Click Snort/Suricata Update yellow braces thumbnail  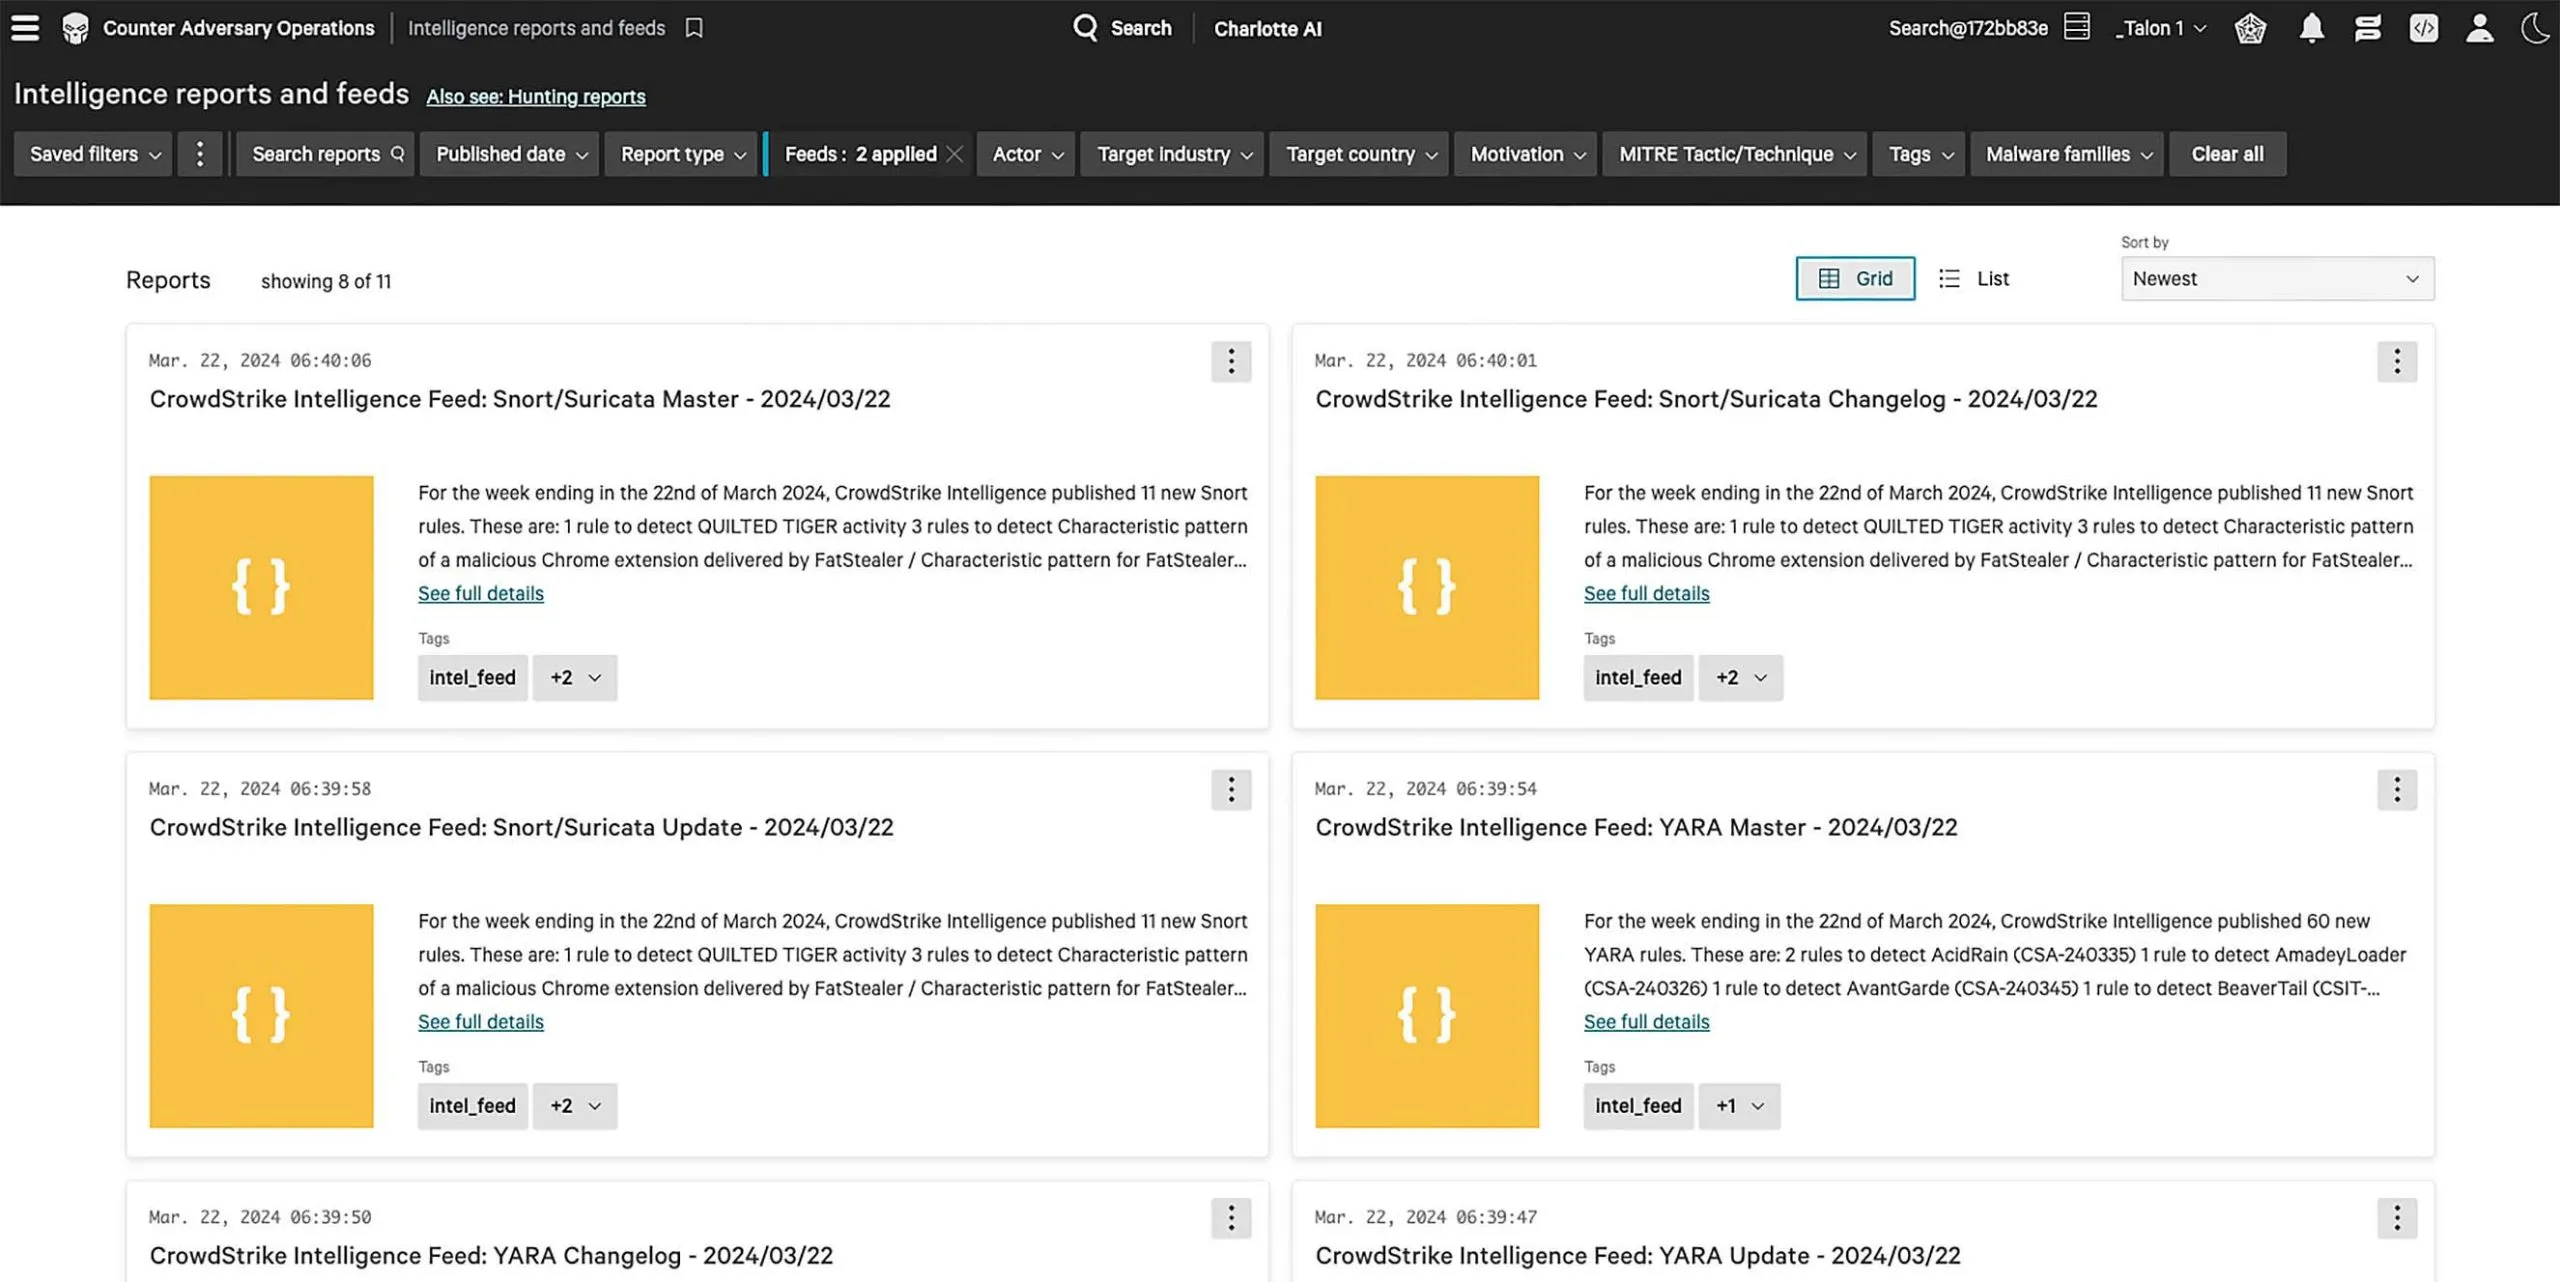point(261,1016)
